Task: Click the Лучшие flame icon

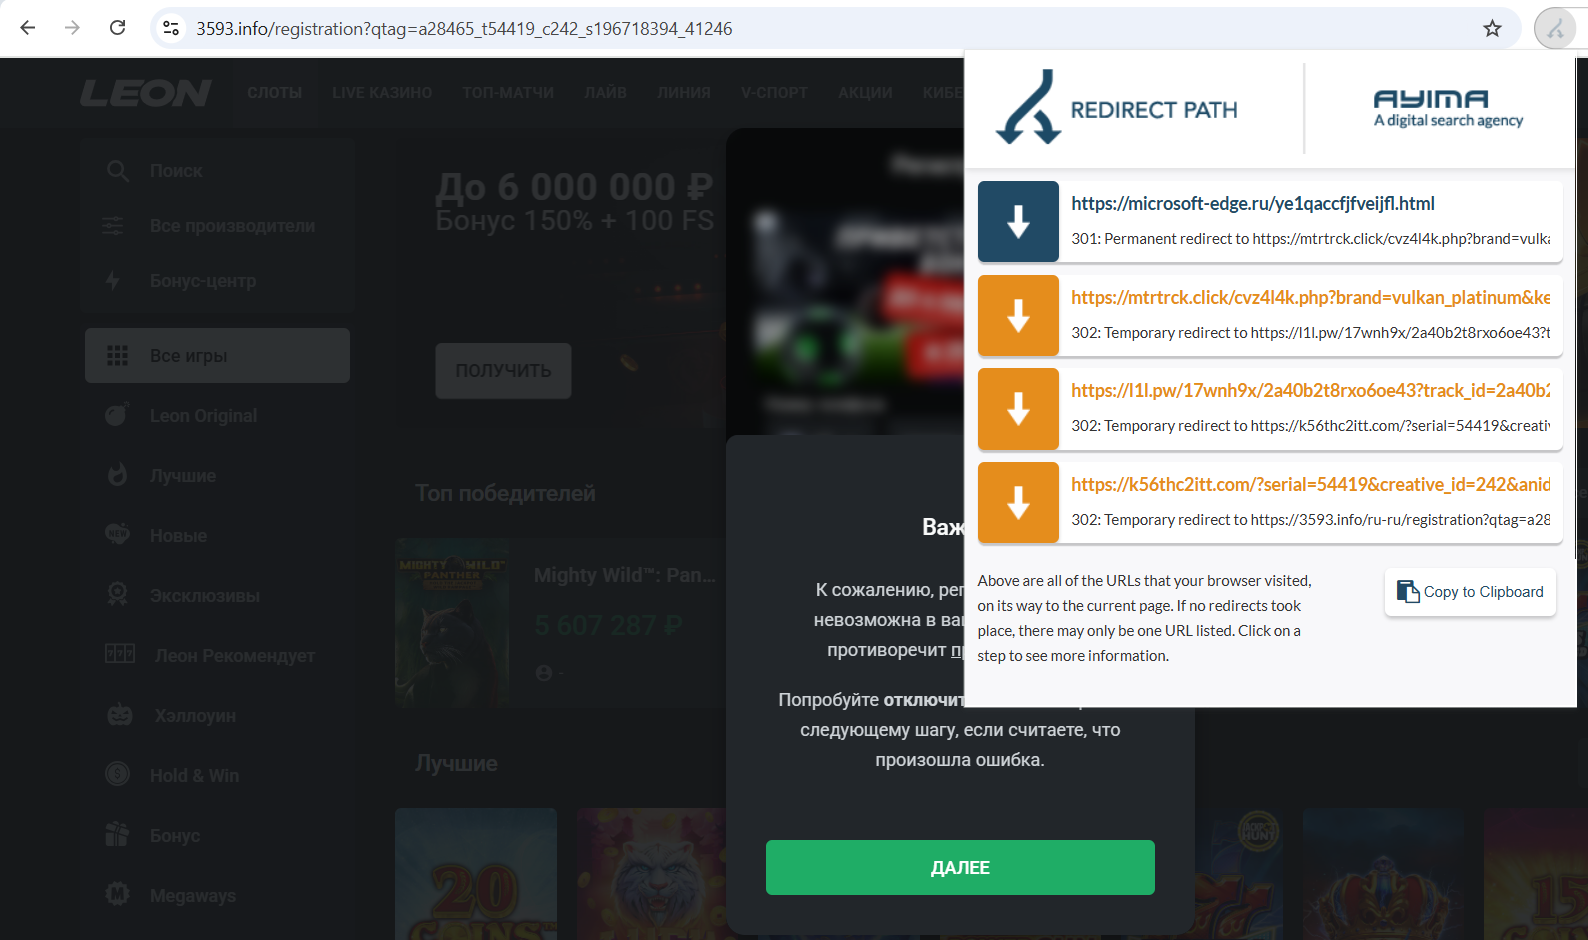Action: tap(117, 475)
